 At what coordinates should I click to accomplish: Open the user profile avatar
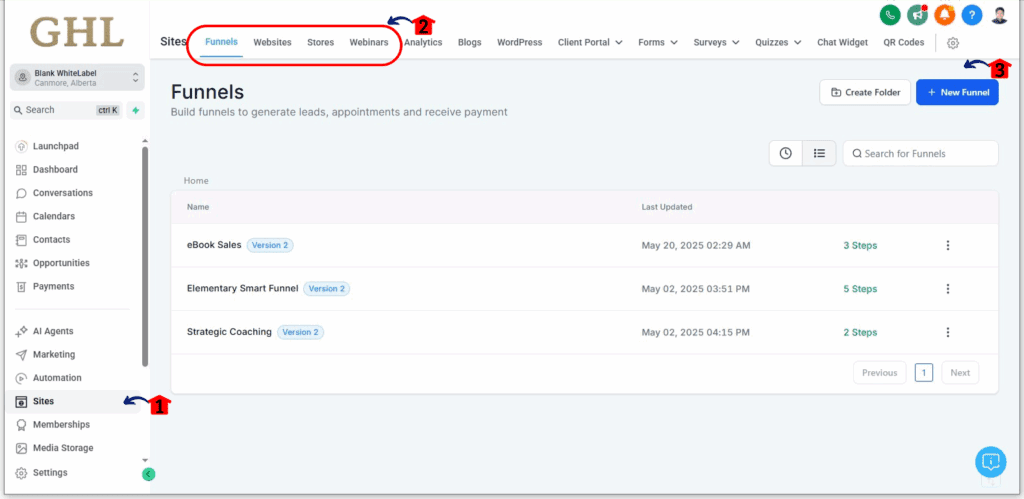click(999, 14)
